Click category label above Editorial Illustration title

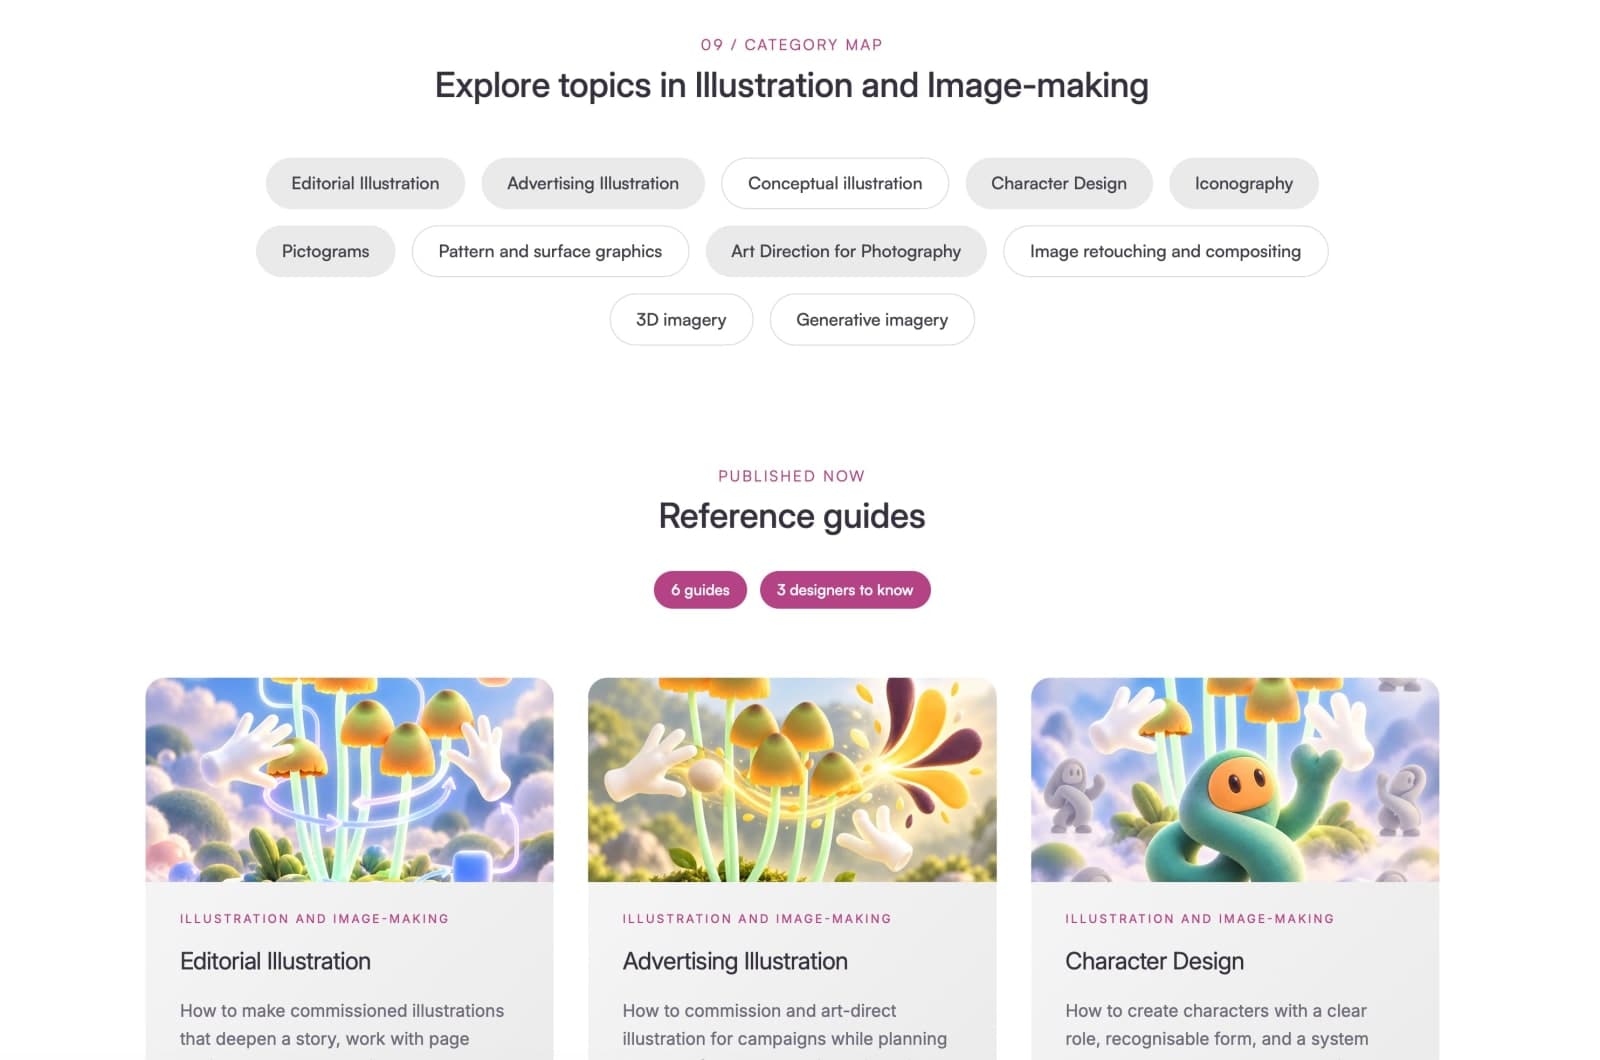[x=314, y=918]
